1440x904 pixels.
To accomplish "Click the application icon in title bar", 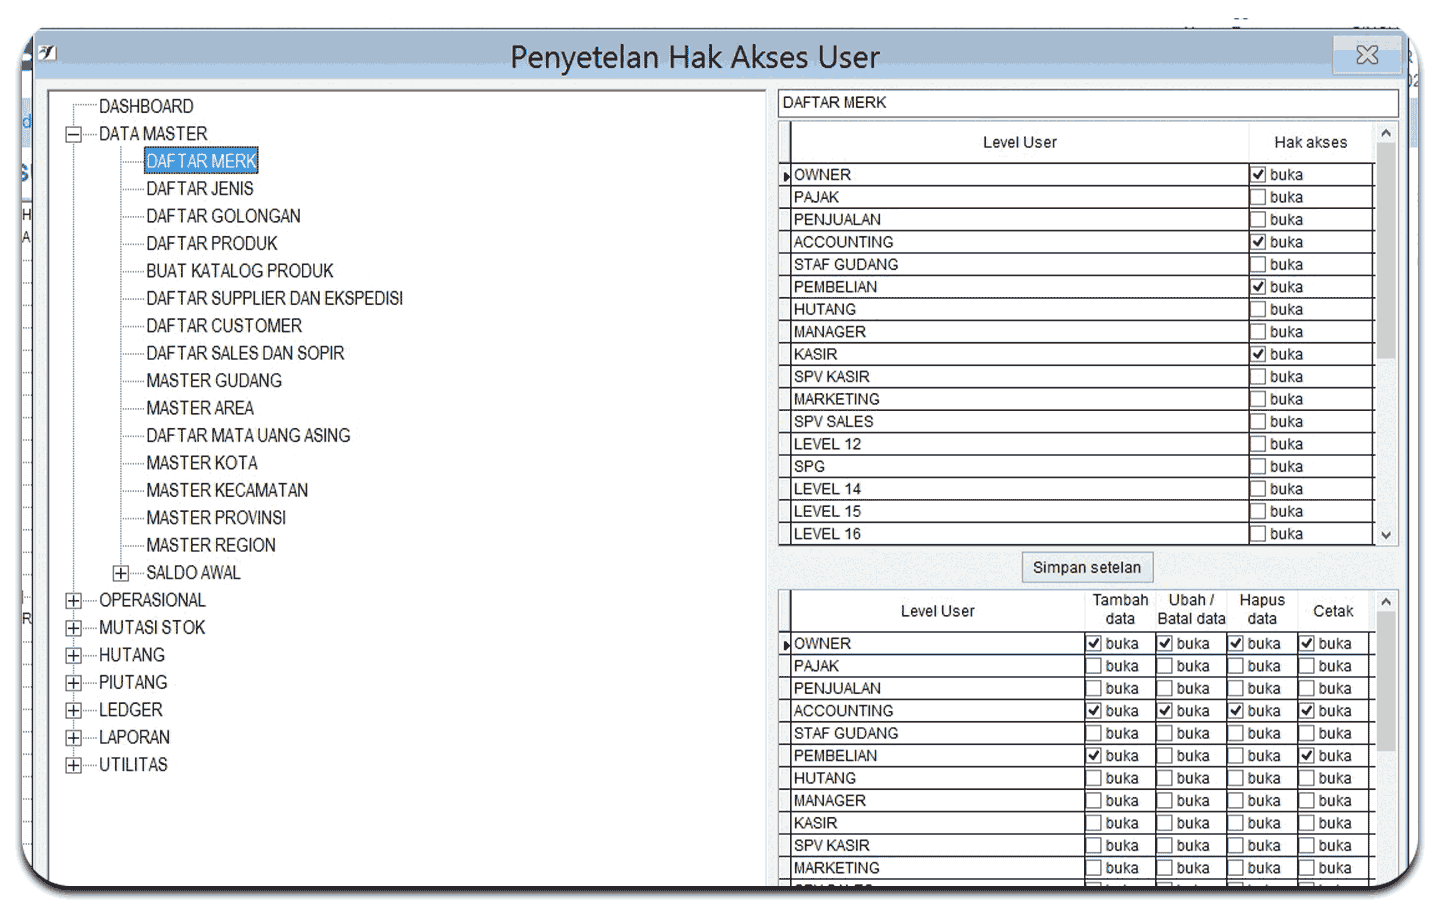I will click(47, 53).
